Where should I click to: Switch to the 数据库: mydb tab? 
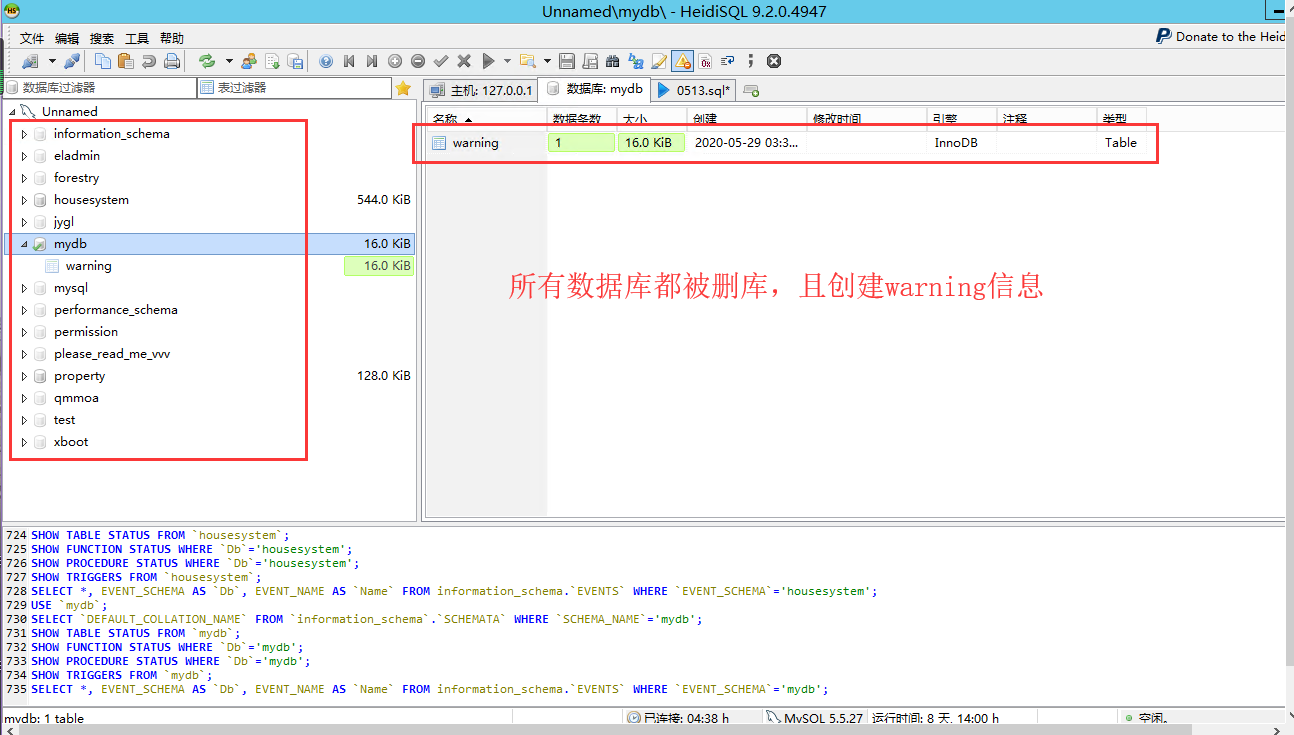(x=595, y=89)
